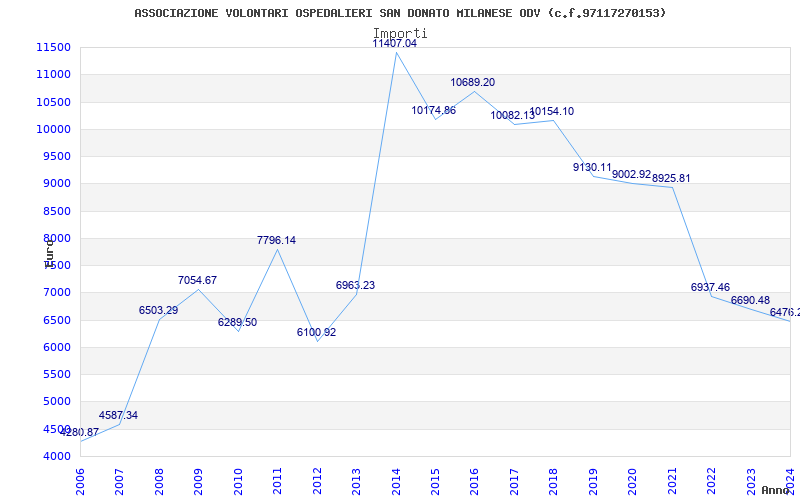Image resolution: width=800 pixels, height=500 pixels.
Task: Click the y-axis tick 5500
Action: pyautogui.click(x=56, y=374)
